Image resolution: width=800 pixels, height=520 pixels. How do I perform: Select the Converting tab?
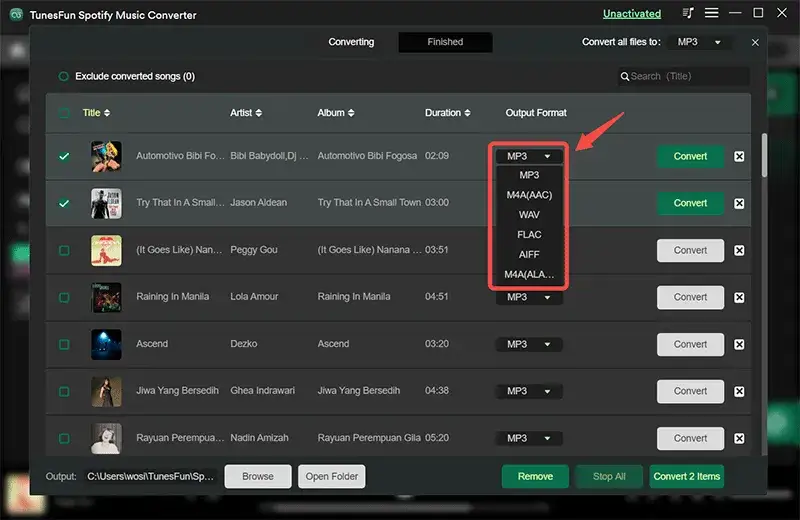(351, 42)
